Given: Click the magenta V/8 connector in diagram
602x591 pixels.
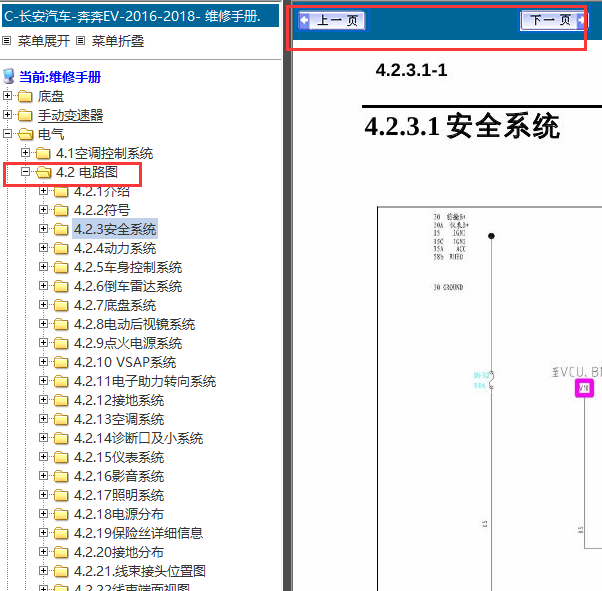Looking at the screenshot, I should pos(584,388).
